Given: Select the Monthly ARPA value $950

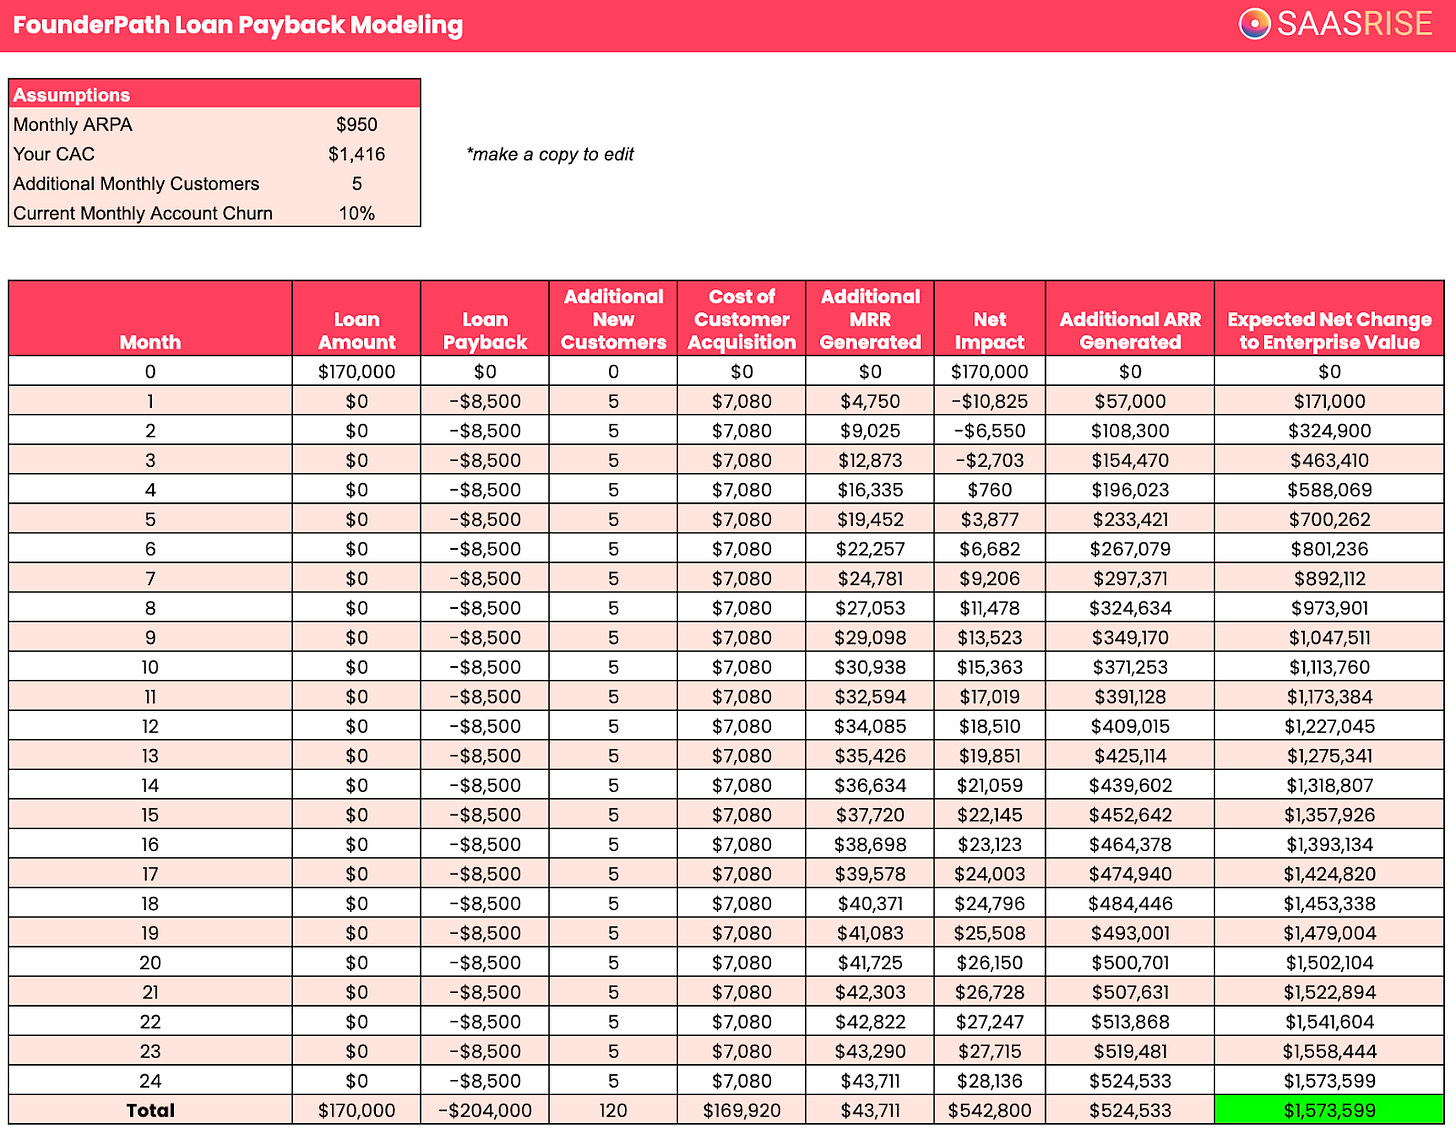Looking at the screenshot, I should (x=357, y=125).
